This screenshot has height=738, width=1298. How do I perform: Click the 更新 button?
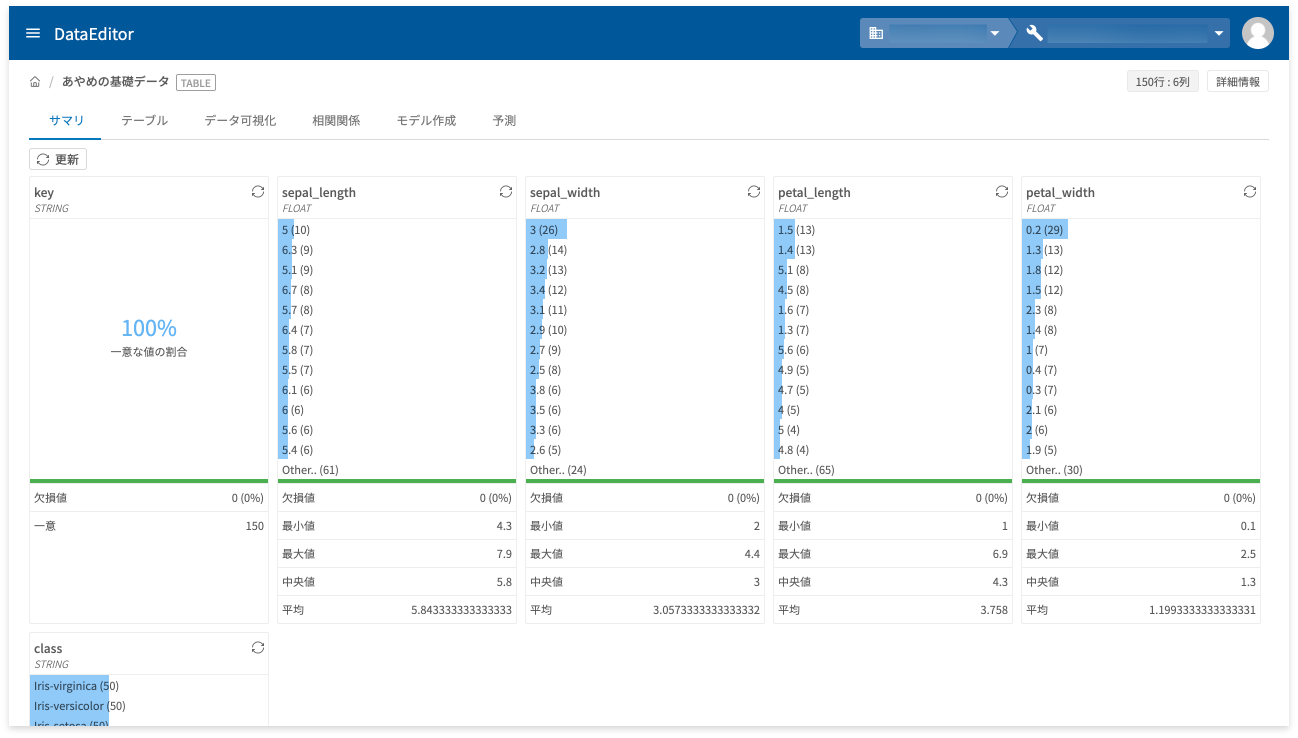58,159
